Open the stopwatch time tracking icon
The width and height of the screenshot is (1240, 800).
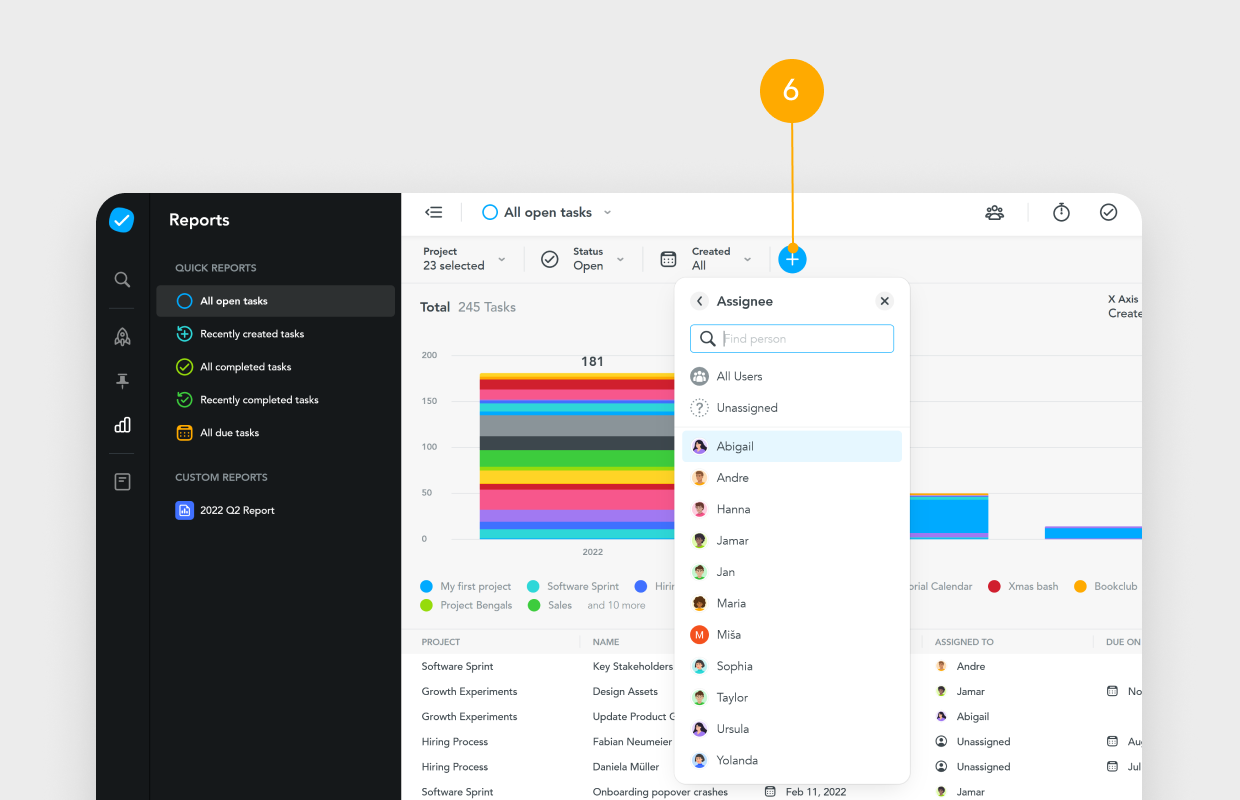pos(1061,212)
